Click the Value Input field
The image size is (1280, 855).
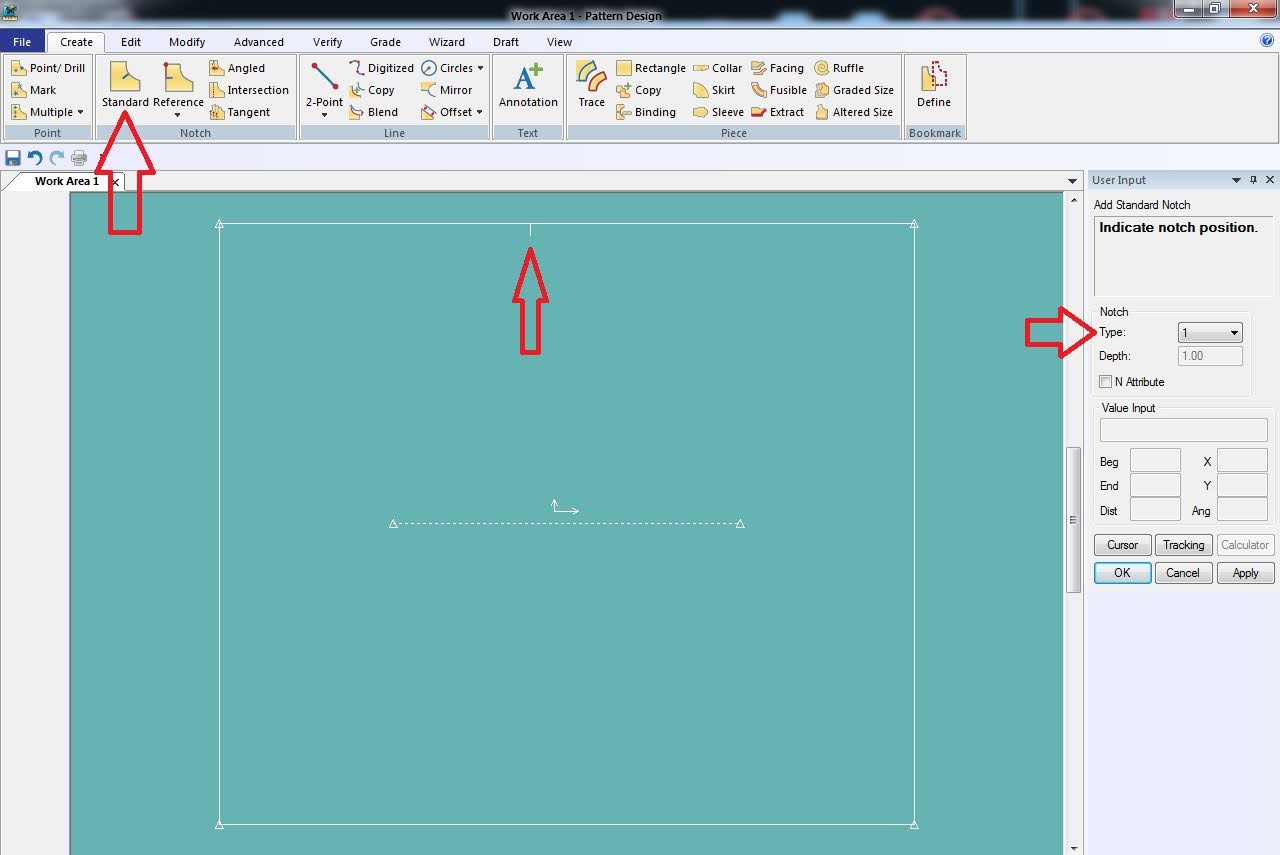point(1183,430)
